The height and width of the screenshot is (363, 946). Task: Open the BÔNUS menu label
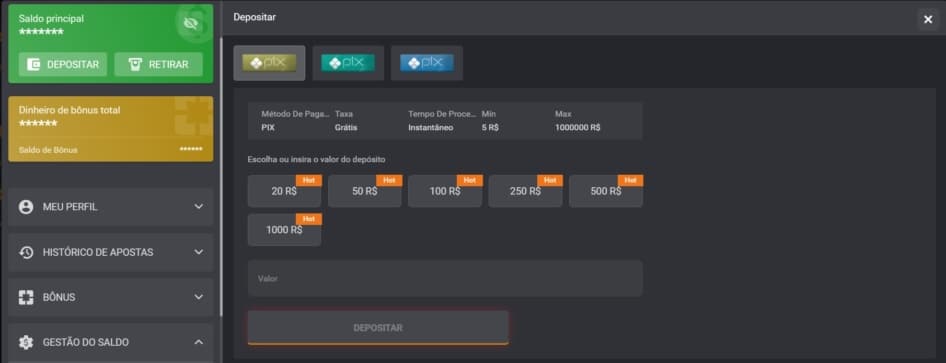pos(59,297)
